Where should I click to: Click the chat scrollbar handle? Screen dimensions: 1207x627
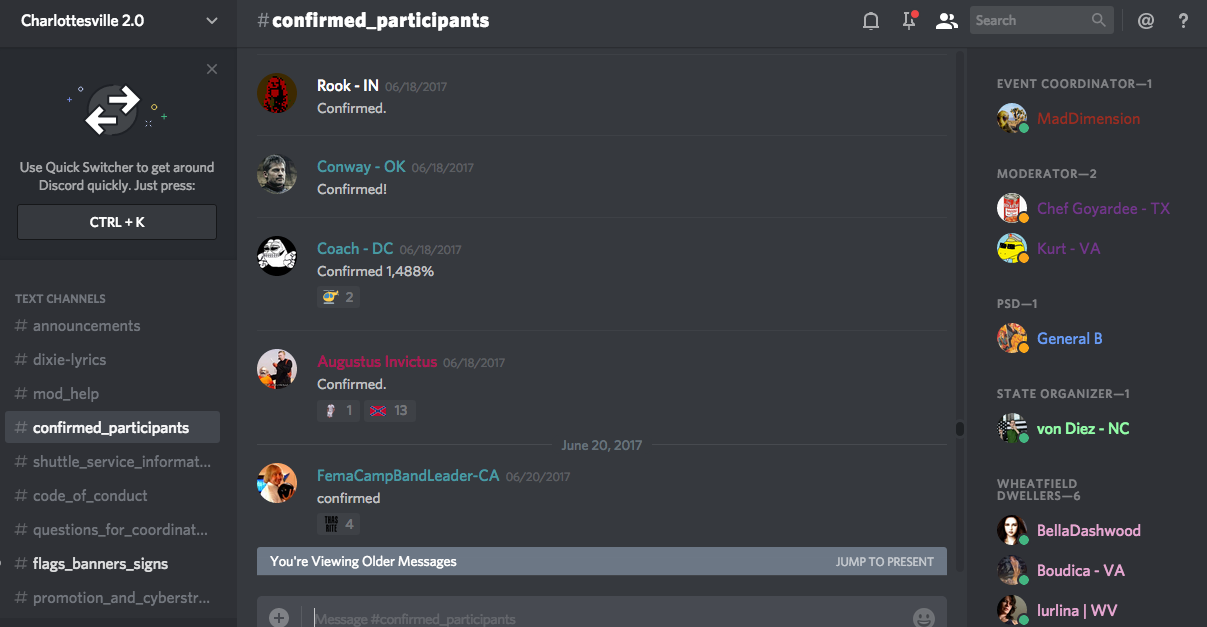point(959,428)
